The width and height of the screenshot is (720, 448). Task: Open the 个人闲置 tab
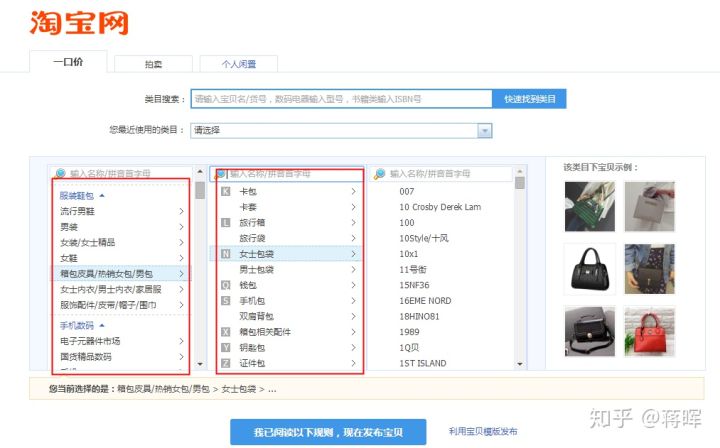point(239,64)
